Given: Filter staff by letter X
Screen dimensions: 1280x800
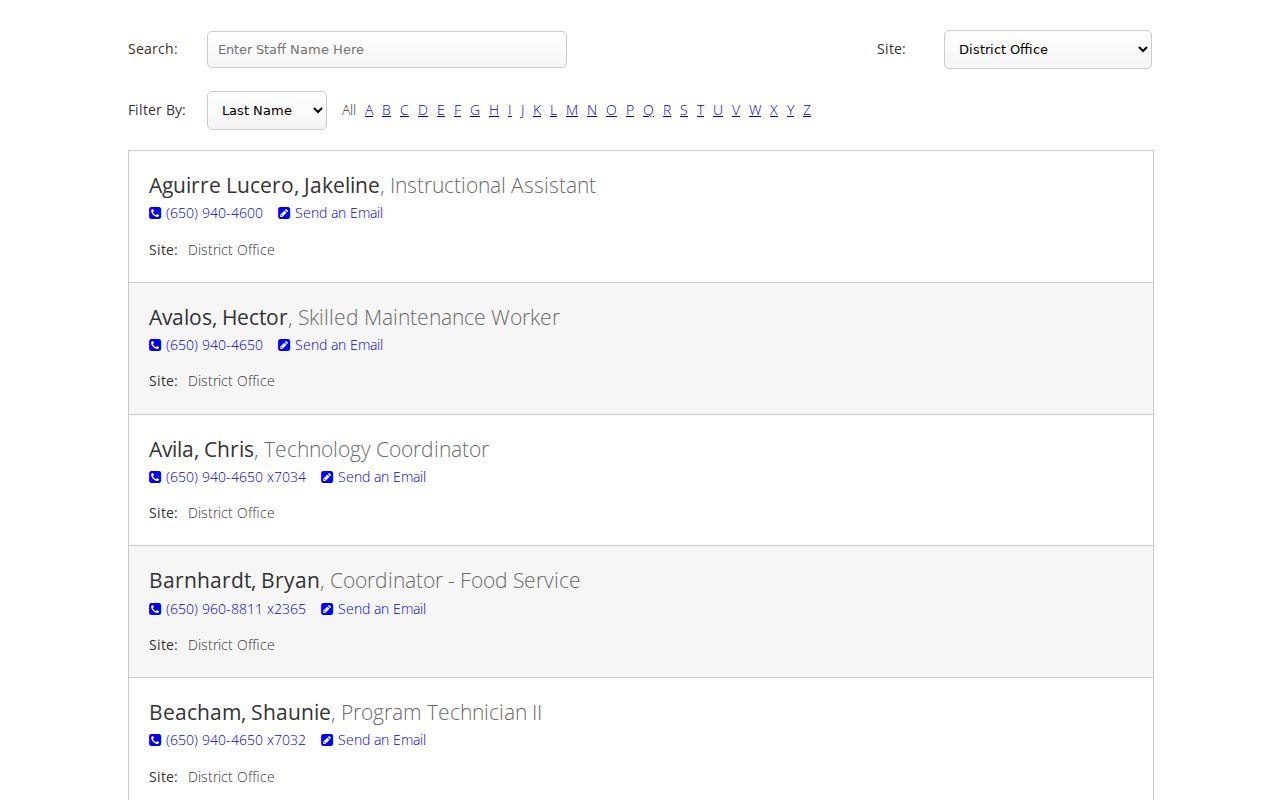Looking at the screenshot, I should tap(774, 110).
